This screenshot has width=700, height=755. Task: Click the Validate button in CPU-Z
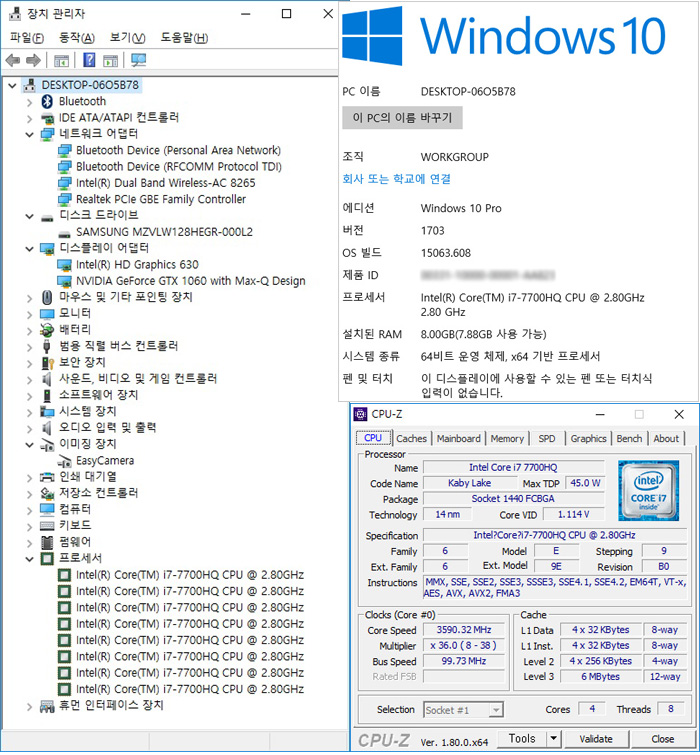tap(596, 739)
